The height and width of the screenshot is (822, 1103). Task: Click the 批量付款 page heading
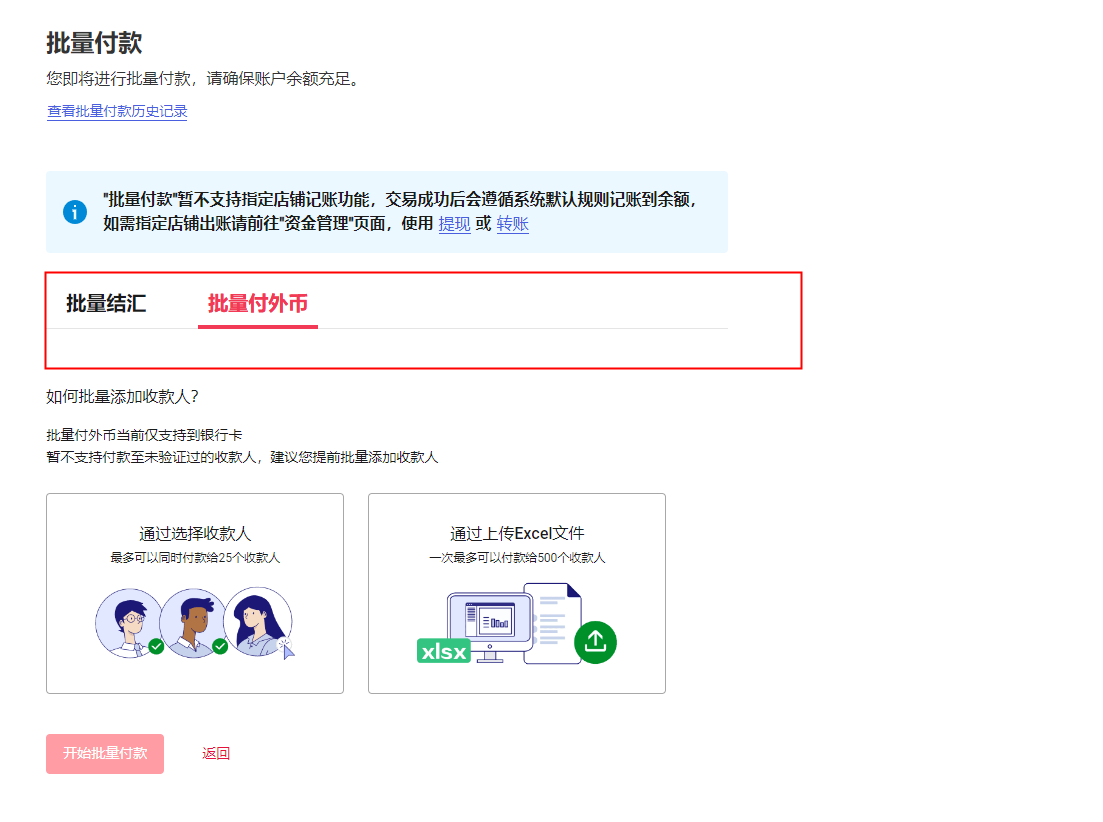point(94,43)
